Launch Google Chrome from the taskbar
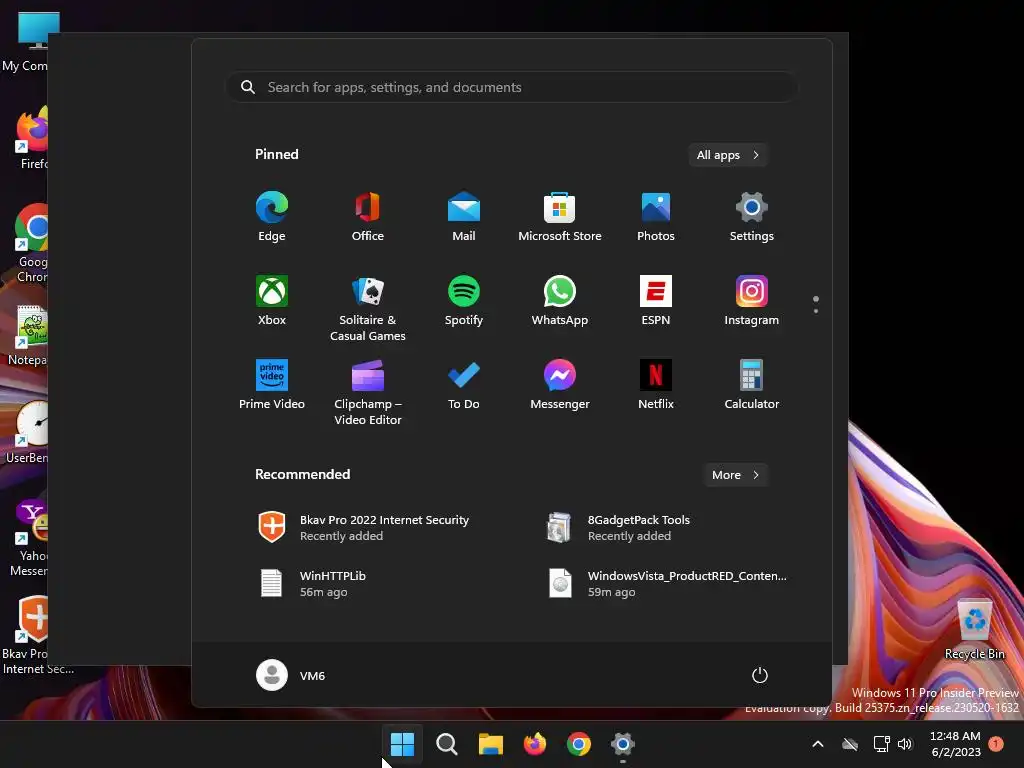 click(579, 744)
